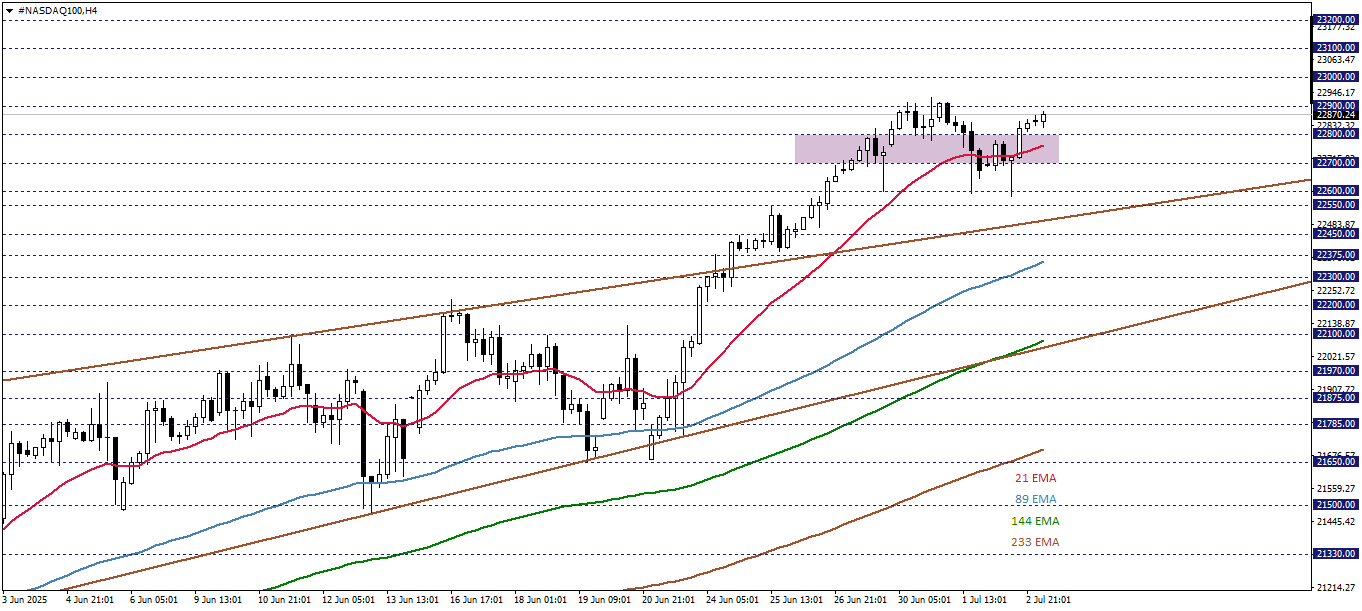Click the 10 Jun 21:01 time label
The image size is (1362, 611).
(x=285, y=600)
